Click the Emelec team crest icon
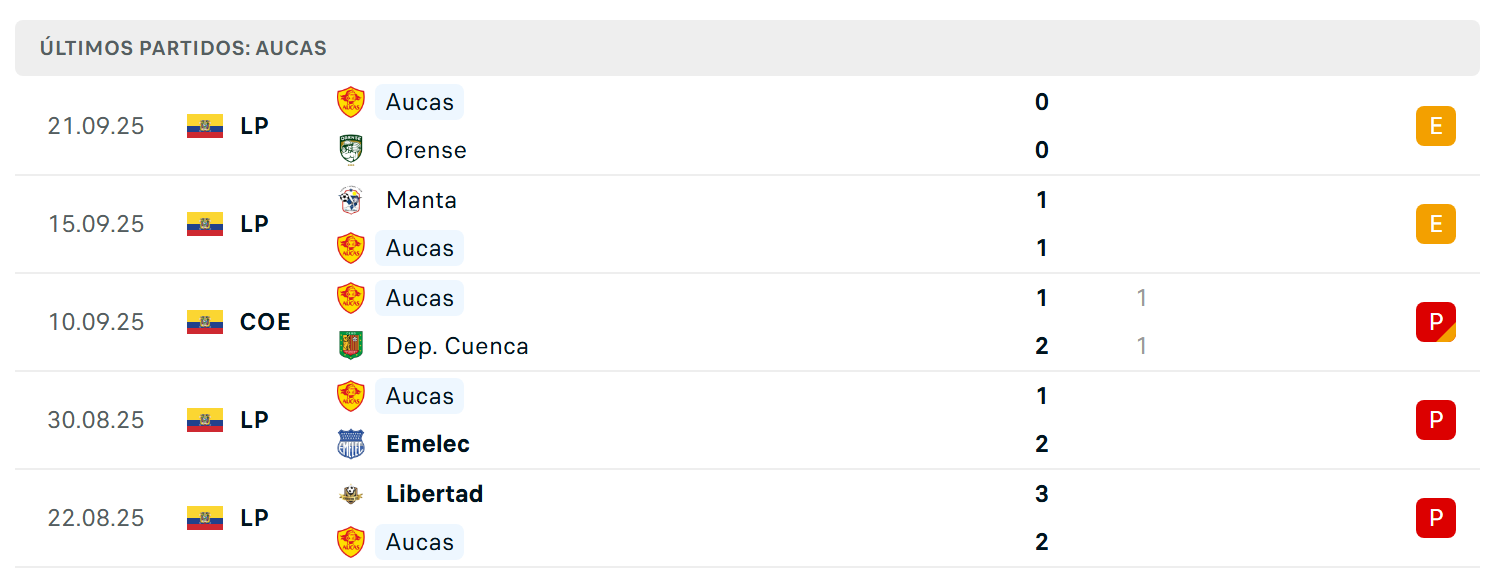 pyautogui.click(x=351, y=444)
